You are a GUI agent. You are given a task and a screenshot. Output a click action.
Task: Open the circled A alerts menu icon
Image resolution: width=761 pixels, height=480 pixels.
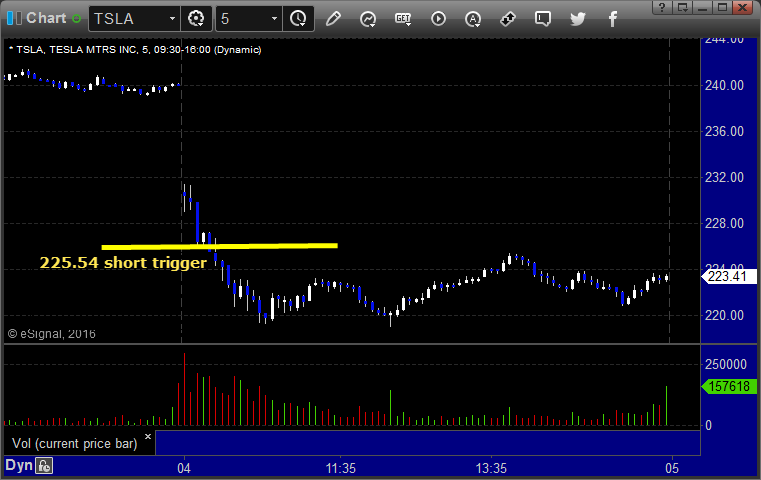[473, 19]
